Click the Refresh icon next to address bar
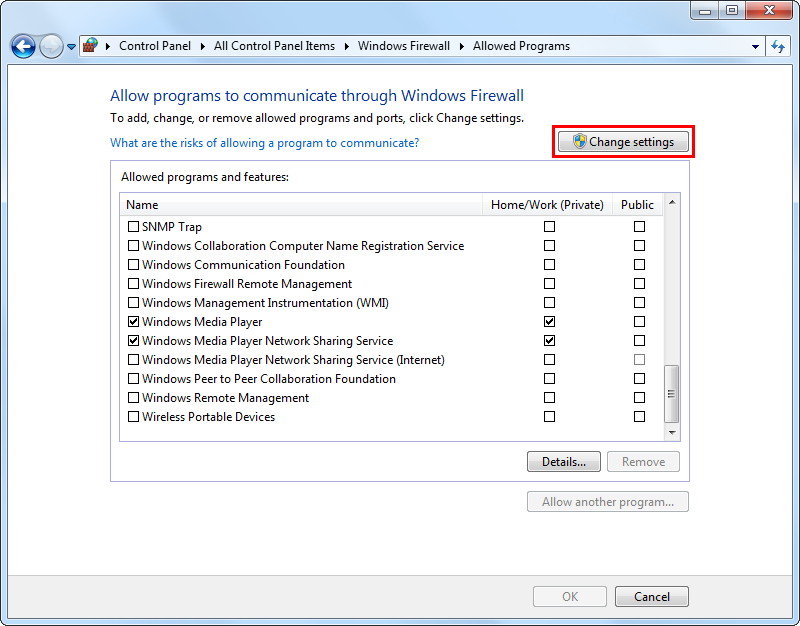 point(778,46)
